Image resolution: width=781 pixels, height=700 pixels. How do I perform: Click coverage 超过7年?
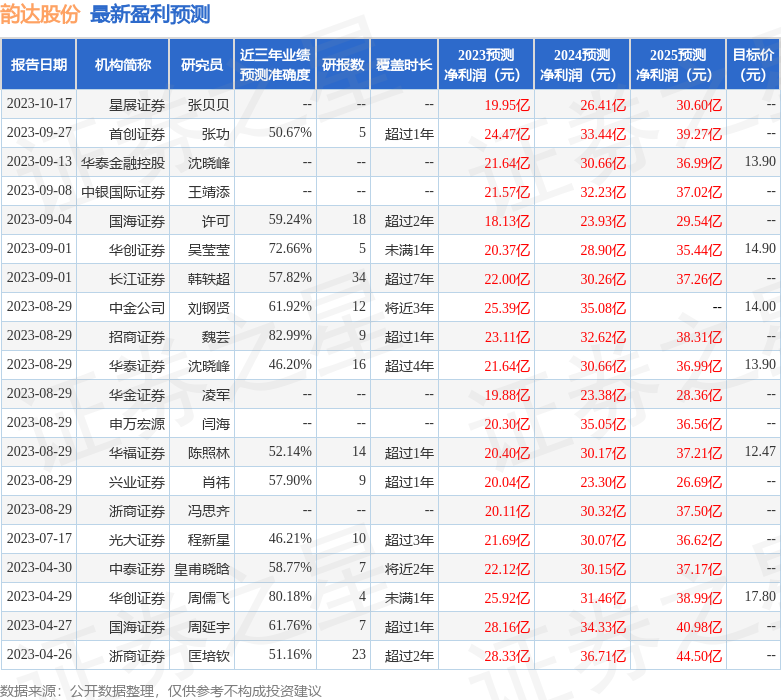pyautogui.click(x=409, y=279)
